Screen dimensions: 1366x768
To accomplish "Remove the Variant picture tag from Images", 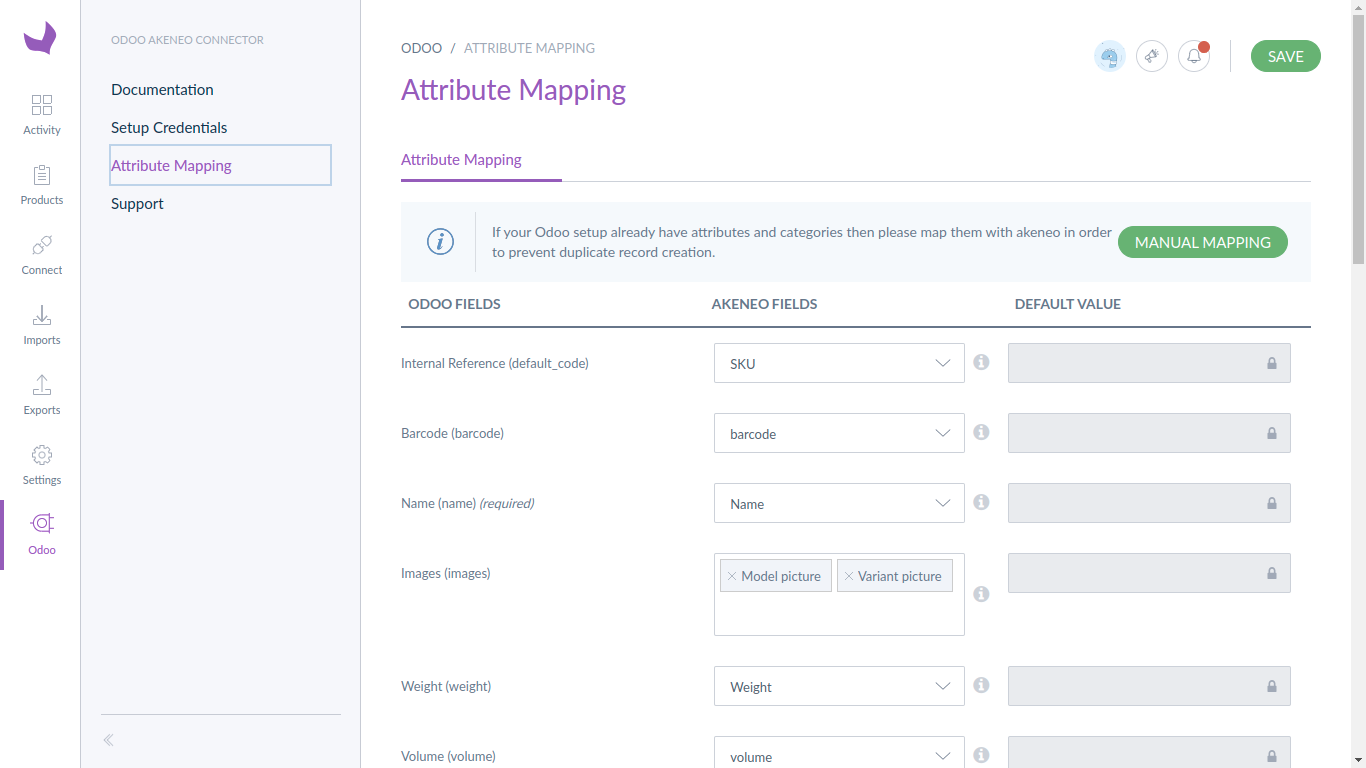I will [x=849, y=575].
